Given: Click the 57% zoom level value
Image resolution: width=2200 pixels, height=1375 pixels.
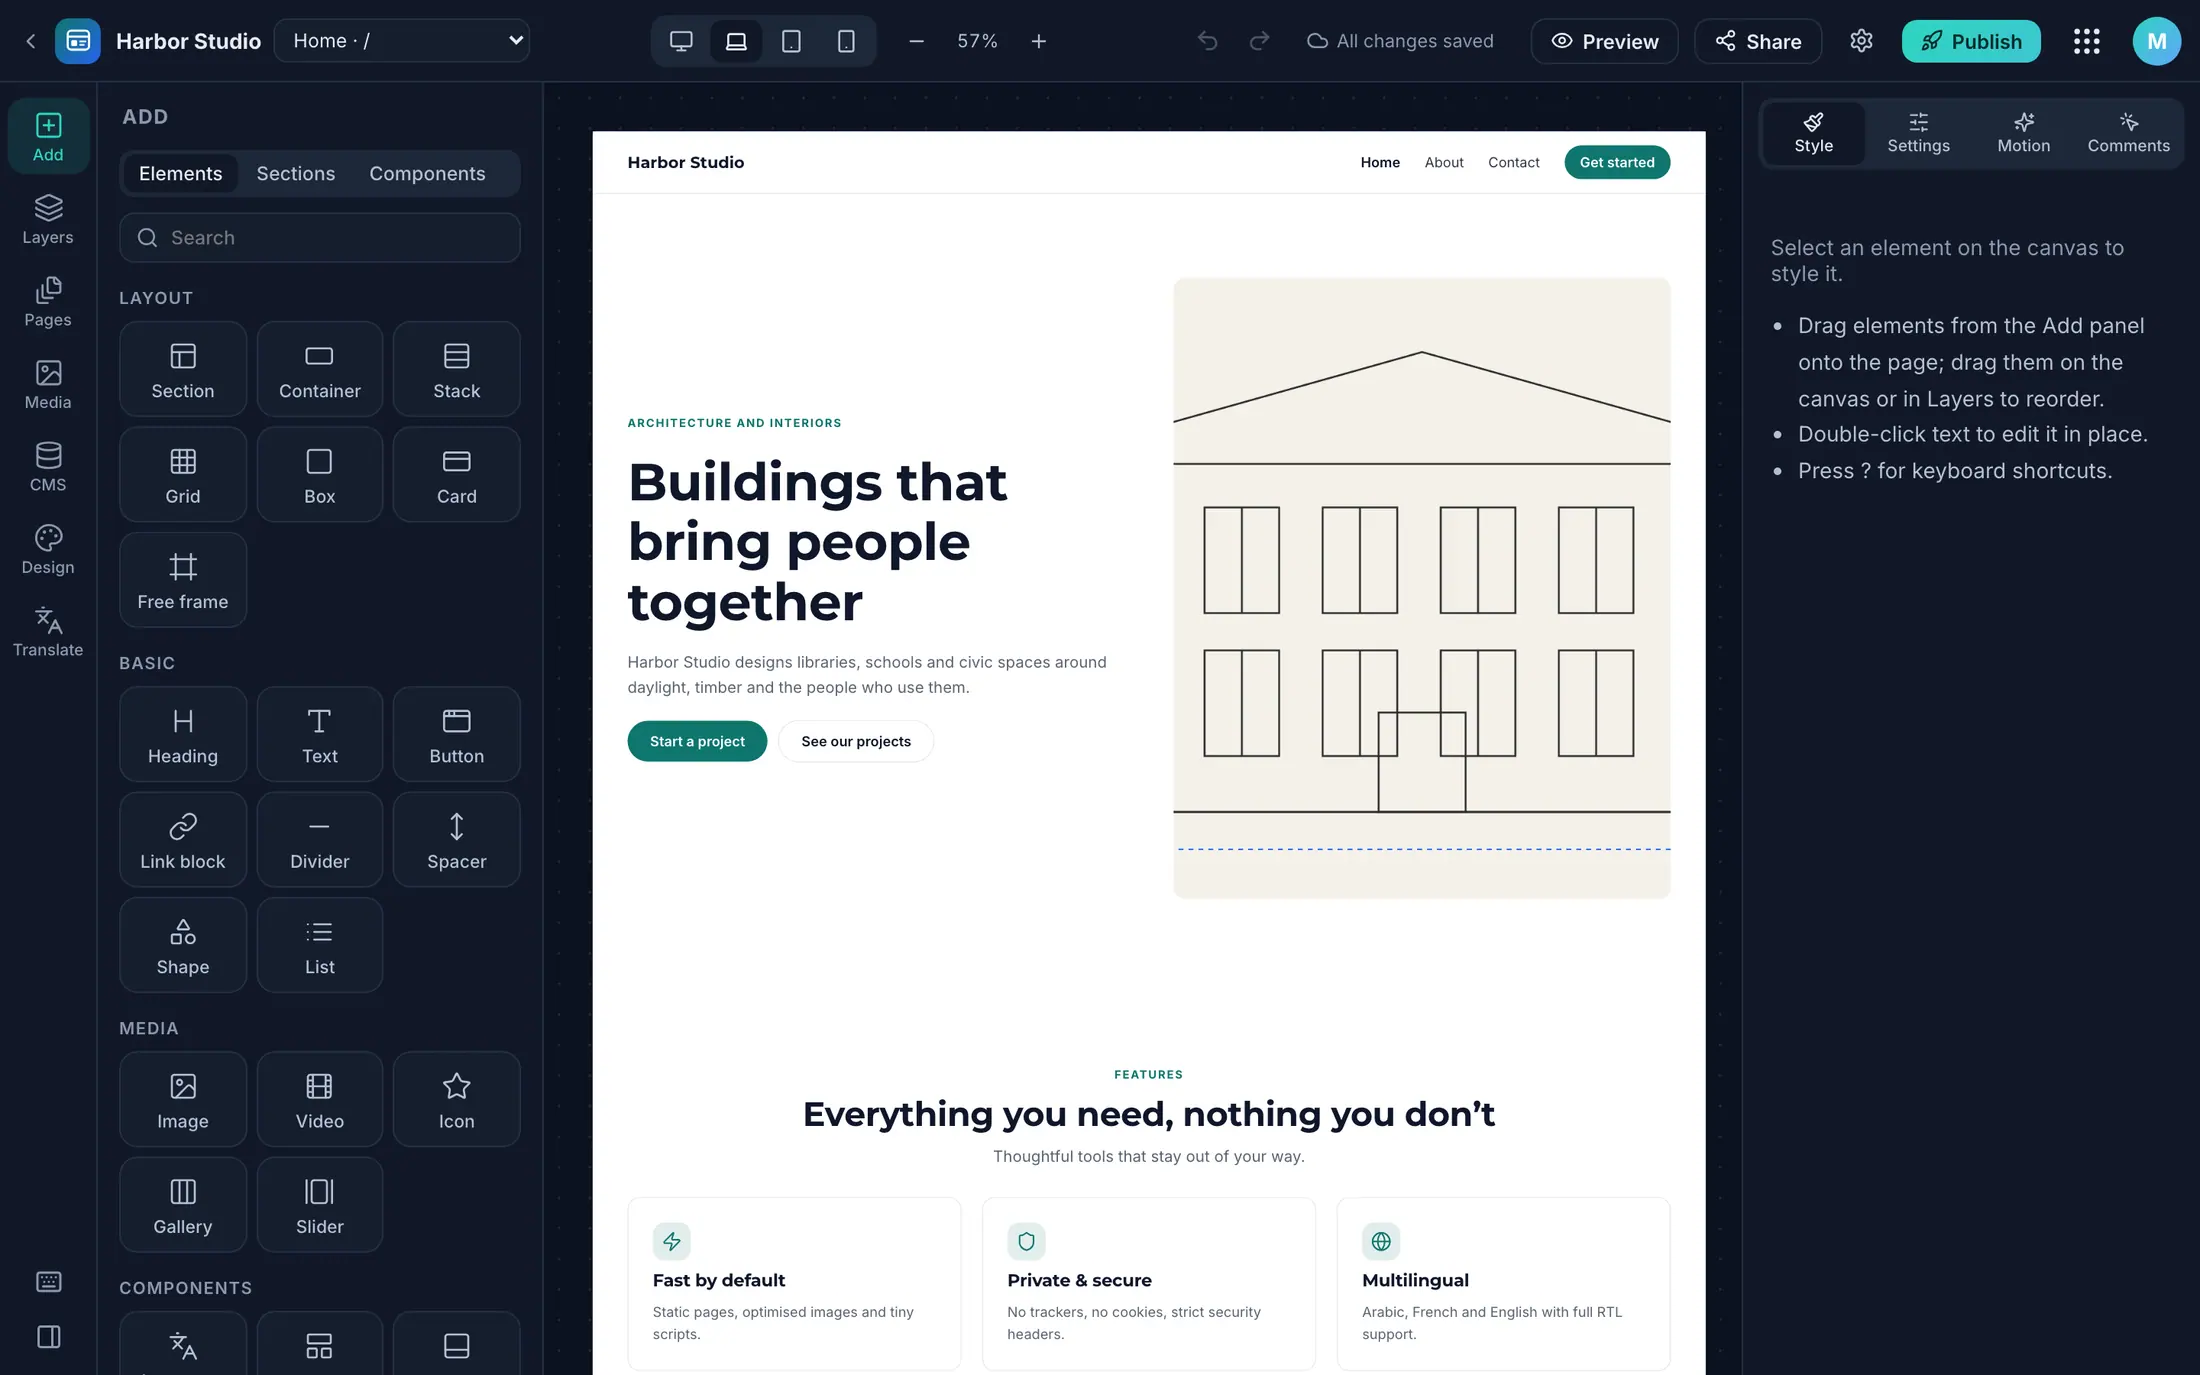Looking at the screenshot, I should click(x=977, y=41).
